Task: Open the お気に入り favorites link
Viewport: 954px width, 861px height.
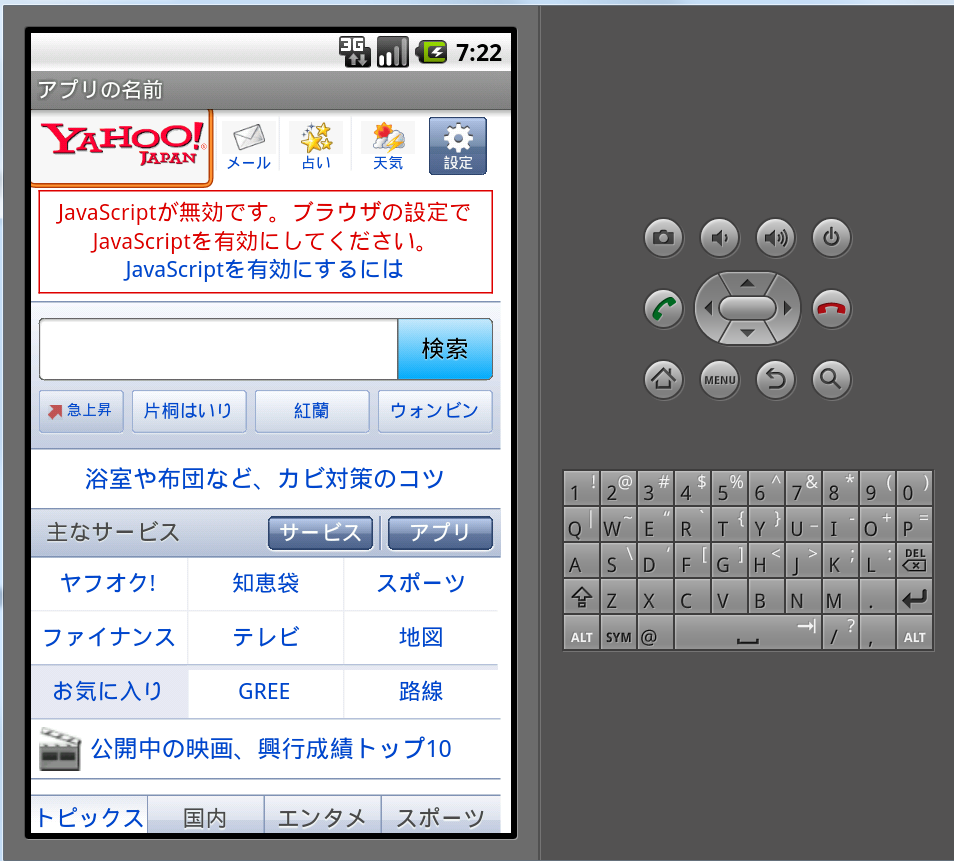Action: pyautogui.click(x=109, y=692)
